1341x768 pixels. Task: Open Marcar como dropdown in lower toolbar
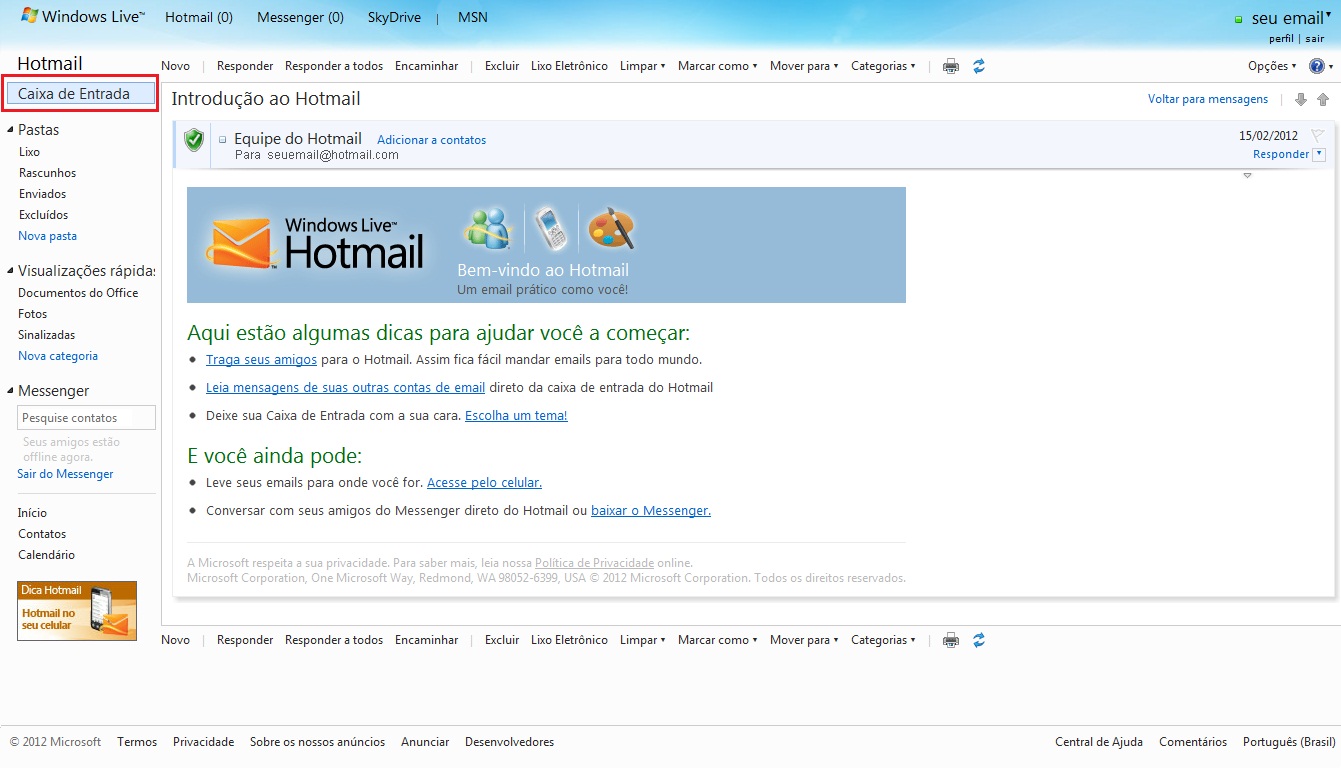click(x=717, y=640)
